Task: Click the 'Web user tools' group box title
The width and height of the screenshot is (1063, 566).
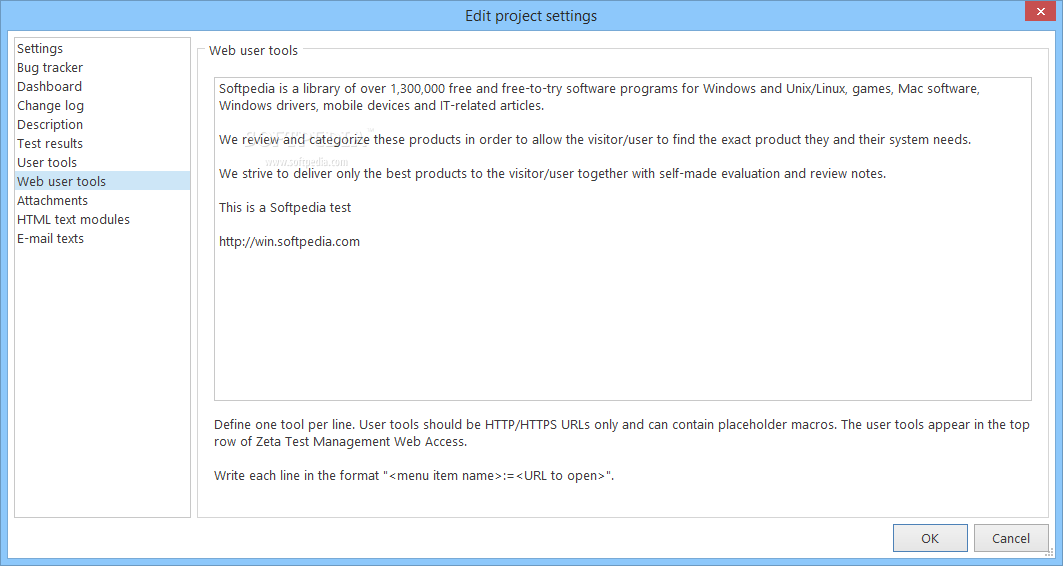Action: coord(253,51)
